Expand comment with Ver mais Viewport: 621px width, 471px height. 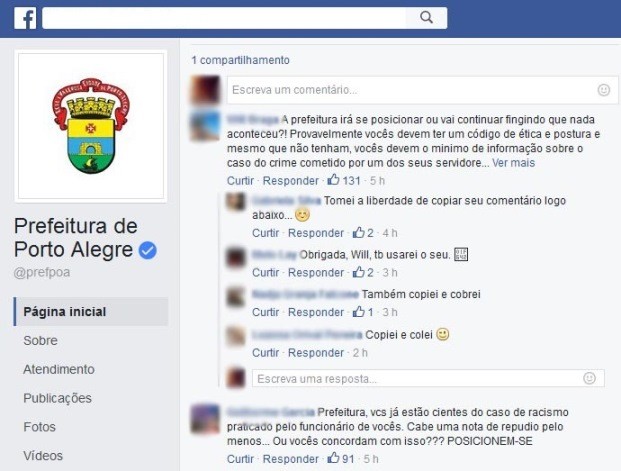tap(513, 163)
